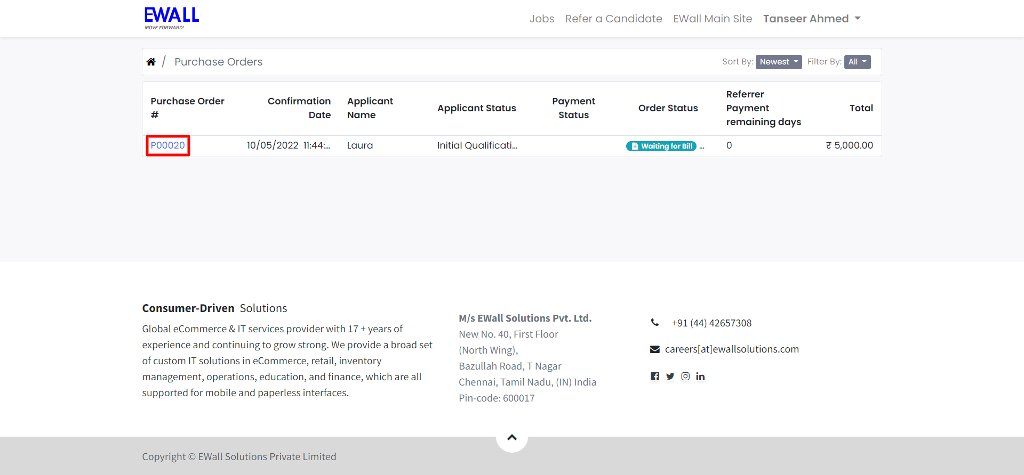Click the Applicant Name column header

pyautogui.click(x=370, y=108)
